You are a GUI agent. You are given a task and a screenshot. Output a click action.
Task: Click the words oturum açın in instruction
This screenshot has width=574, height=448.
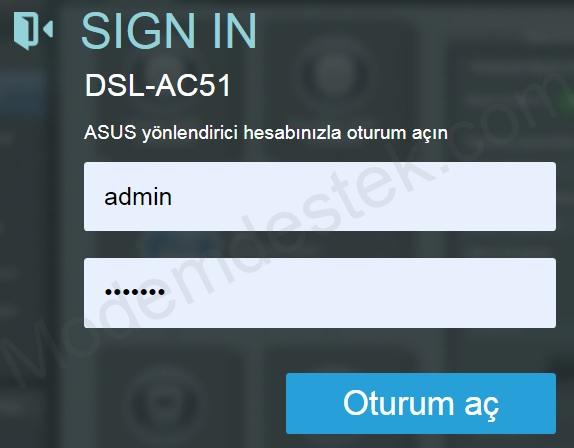tap(397, 134)
